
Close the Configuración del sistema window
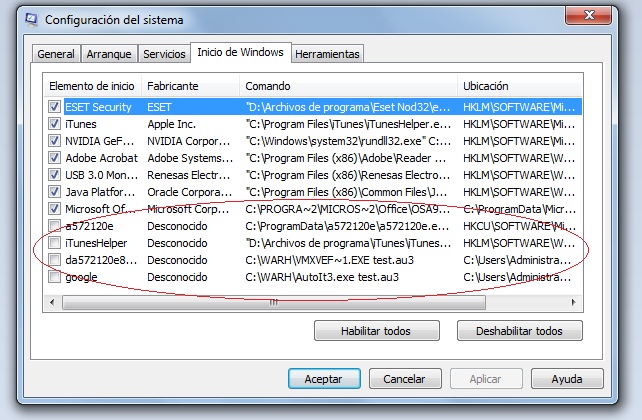click(589, 16)
